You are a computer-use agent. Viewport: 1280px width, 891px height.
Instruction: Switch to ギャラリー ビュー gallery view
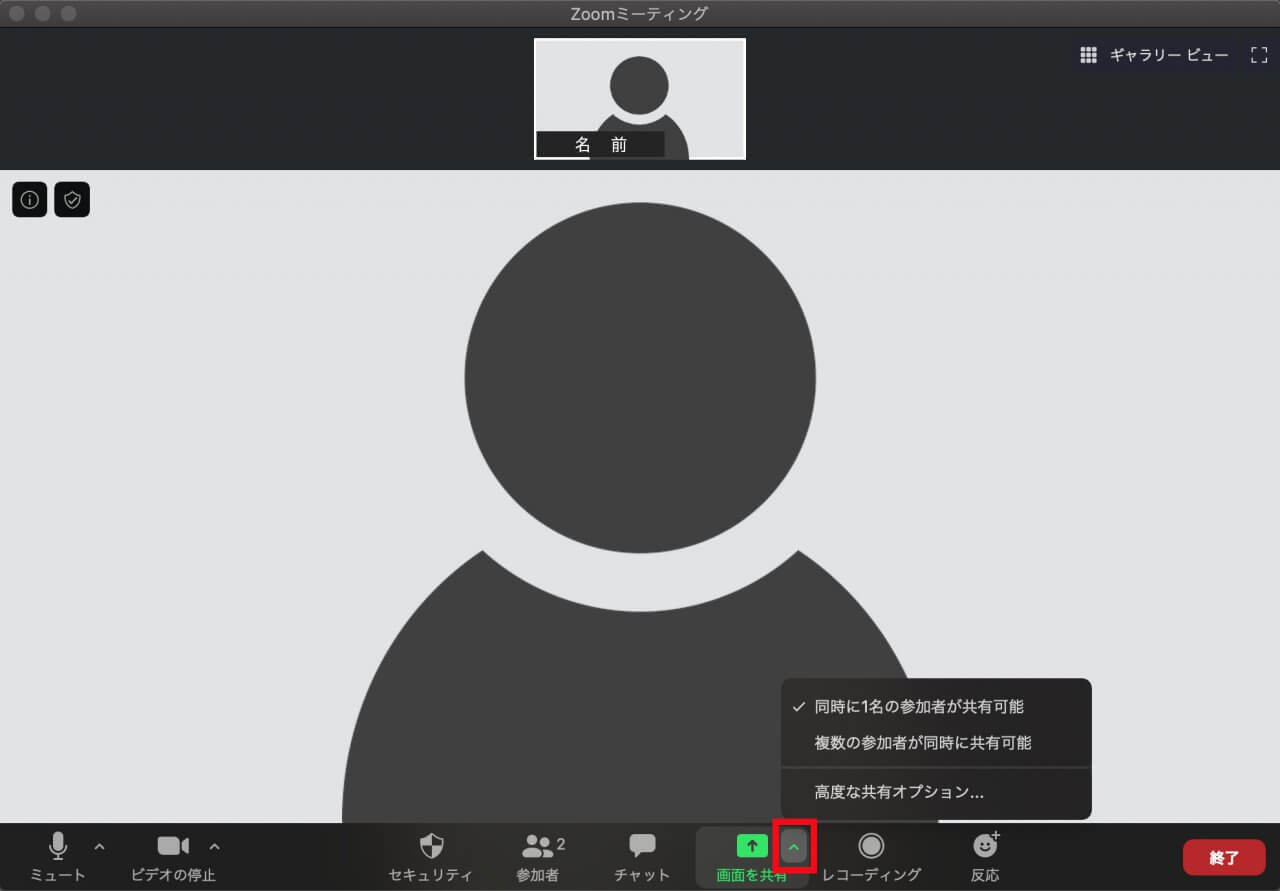tap(1155, 55)
